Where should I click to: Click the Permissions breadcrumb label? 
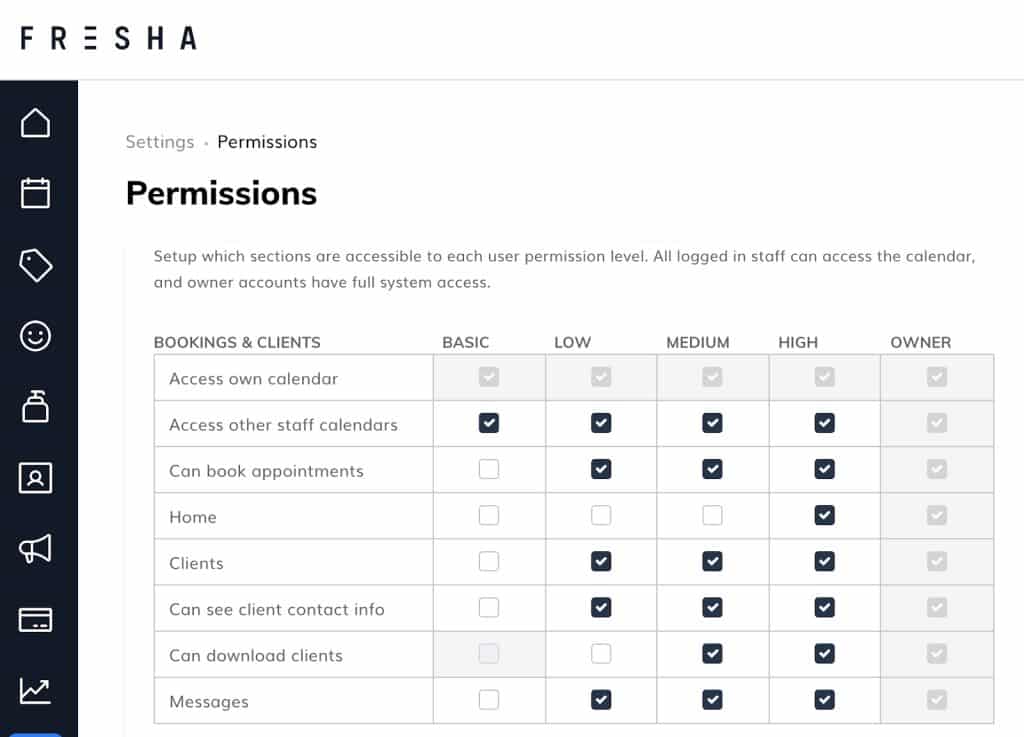pos(267,142)
